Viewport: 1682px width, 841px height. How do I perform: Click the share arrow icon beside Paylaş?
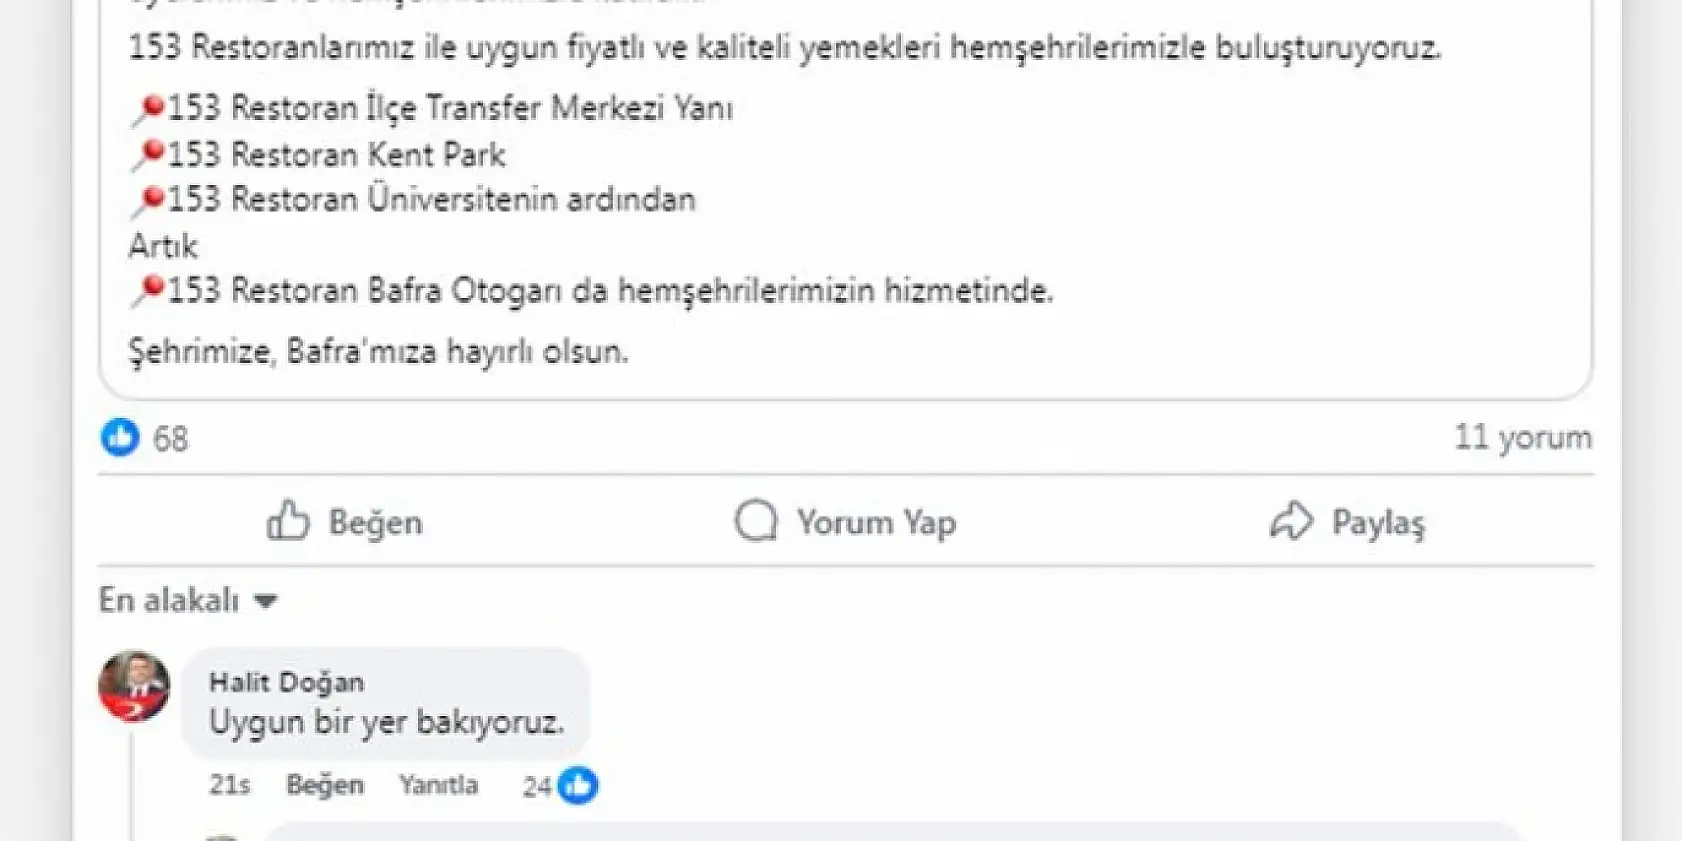(x=1295, y=520)
